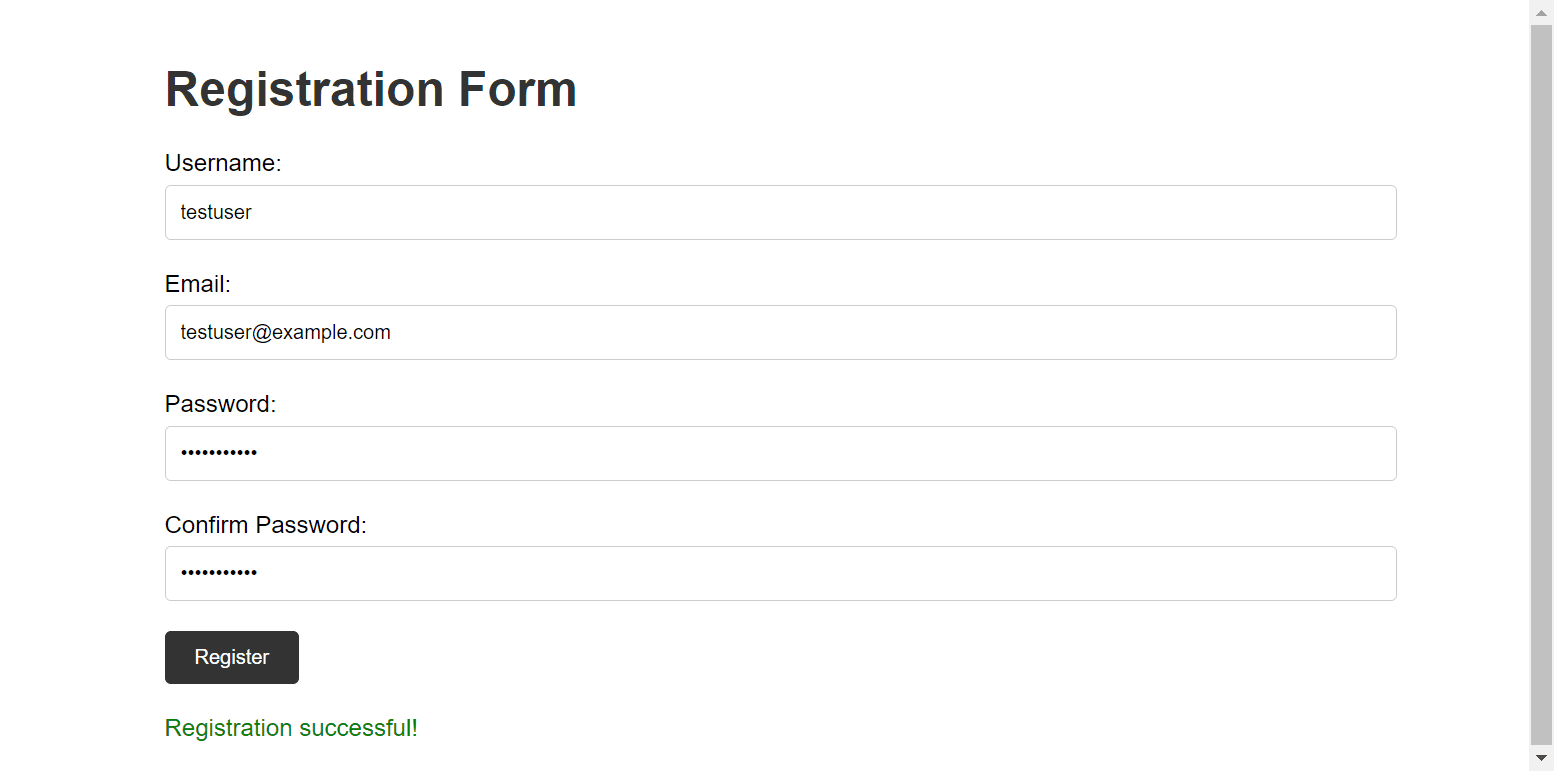
Task: Click the green Registration successful message
Action: [291, 728]
